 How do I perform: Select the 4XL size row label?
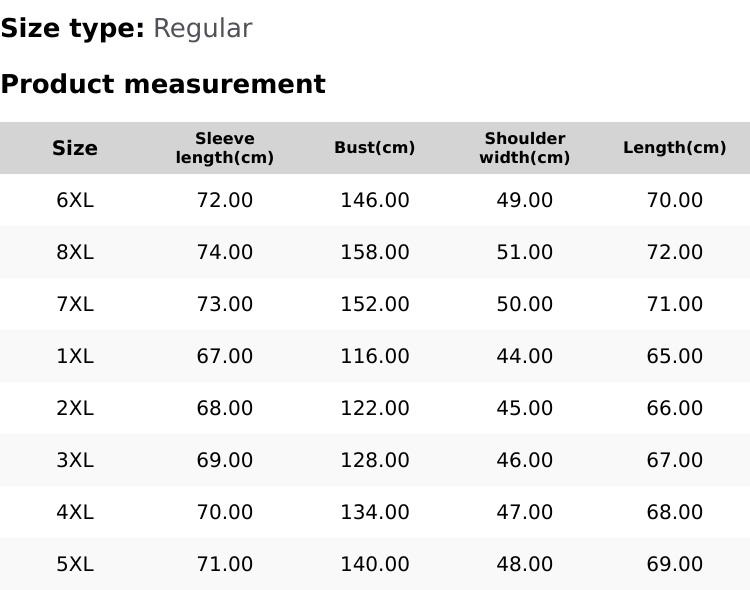click(75, 512)
